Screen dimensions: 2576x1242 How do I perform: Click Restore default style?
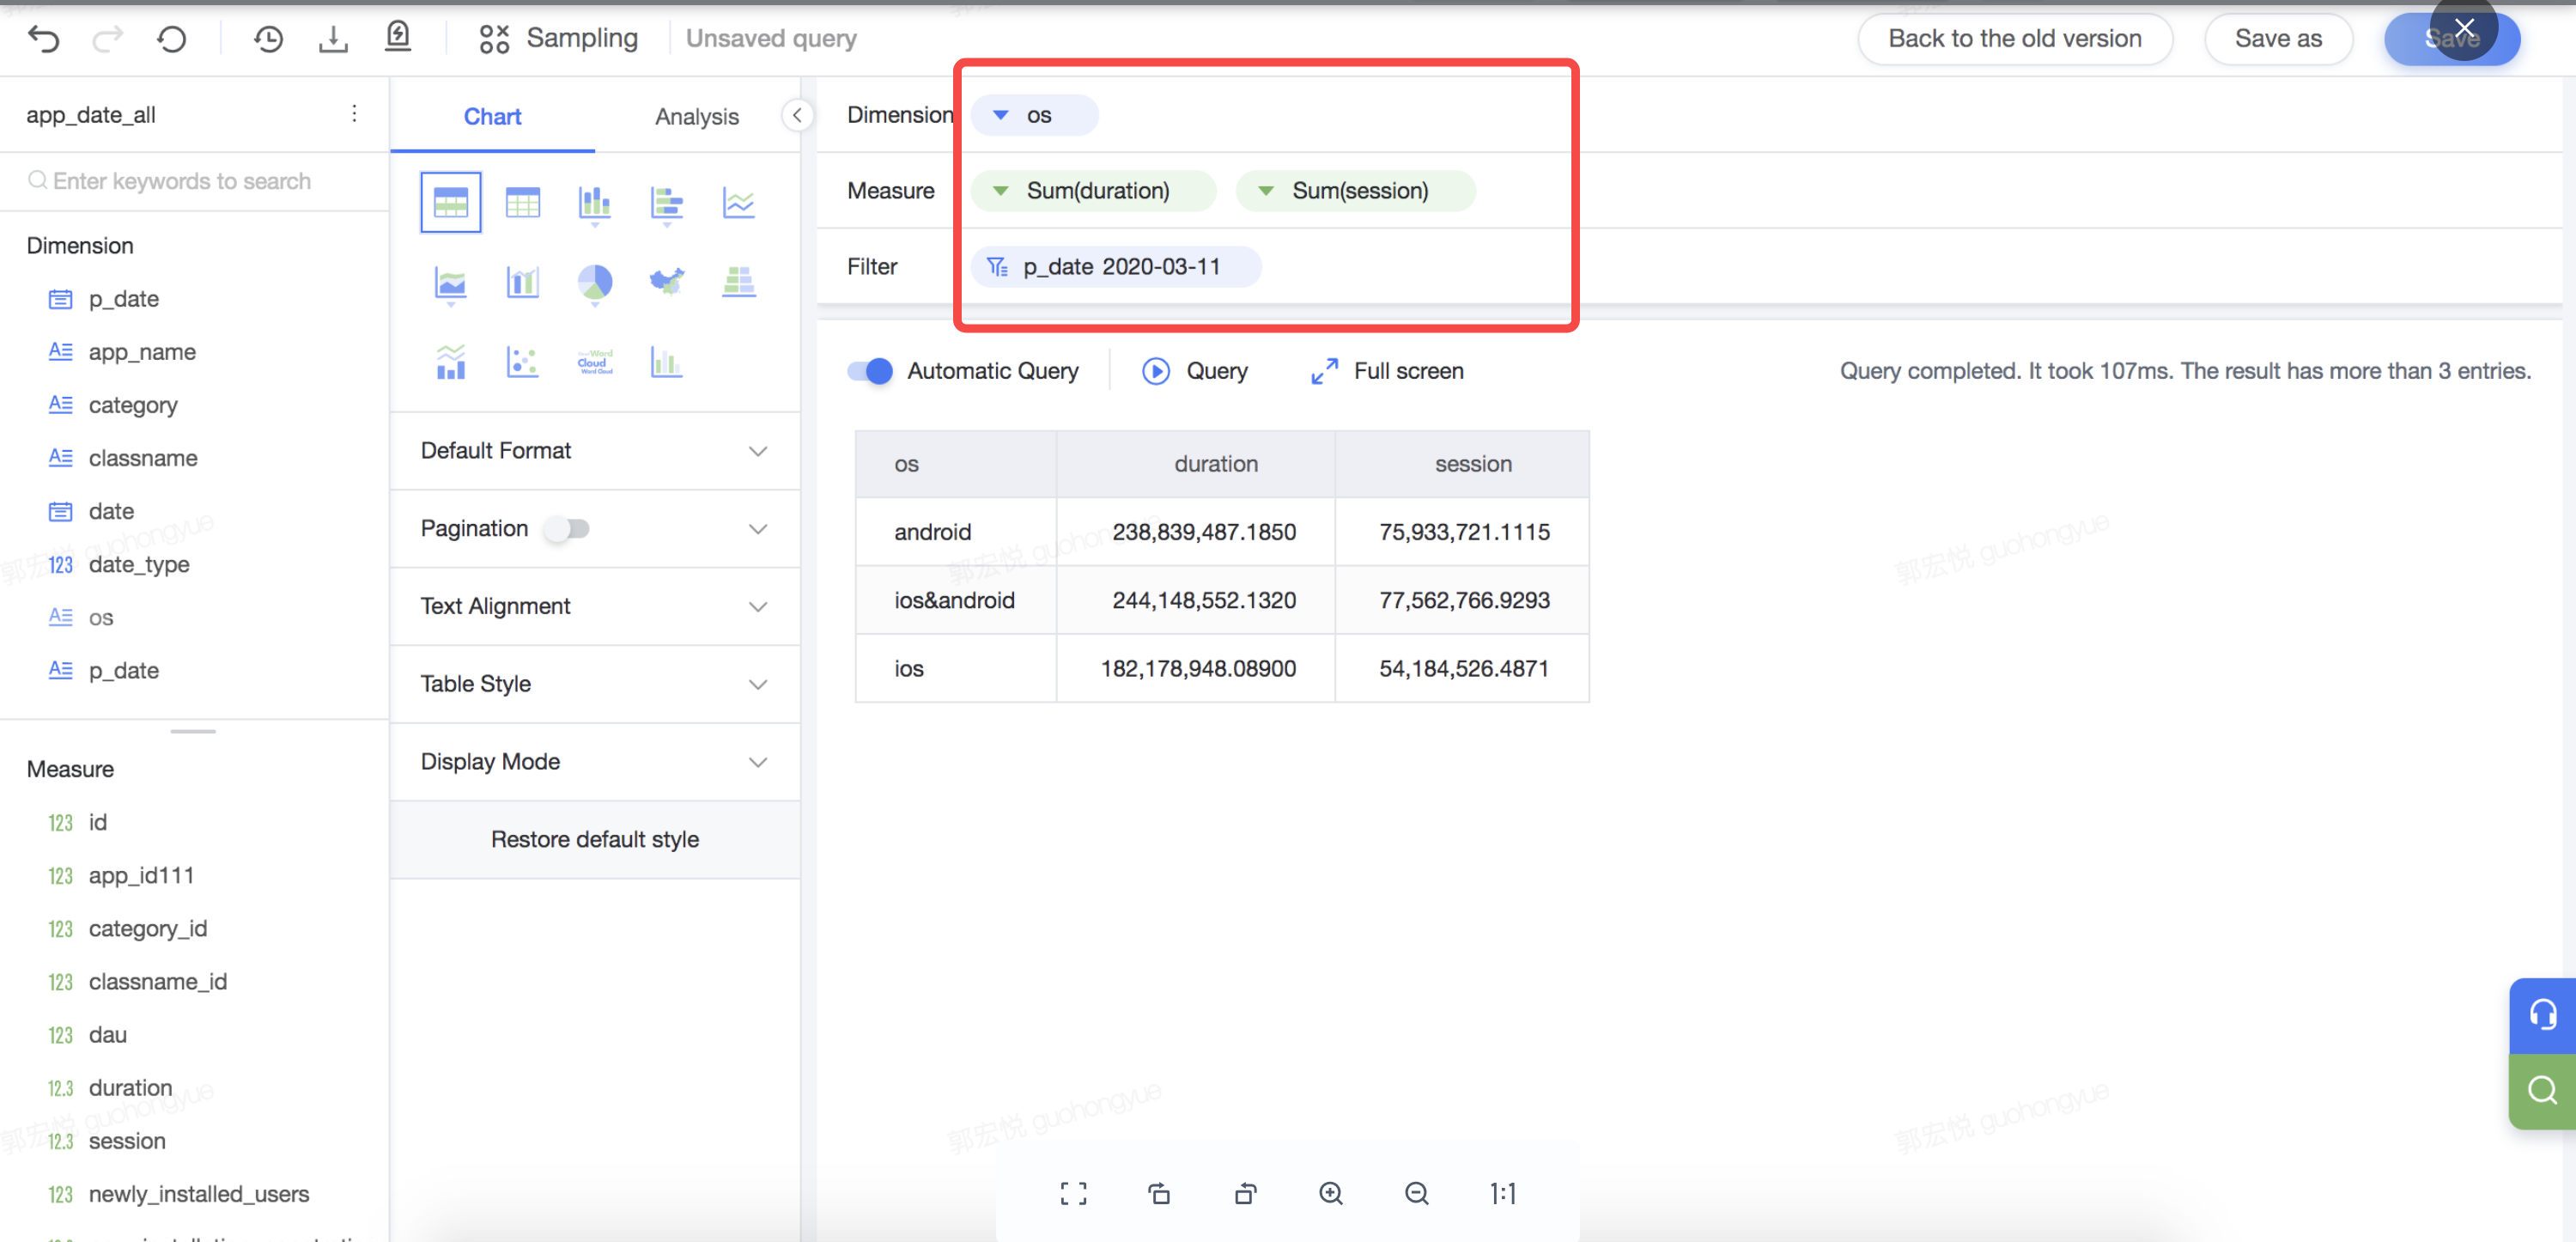coord(595,840)
